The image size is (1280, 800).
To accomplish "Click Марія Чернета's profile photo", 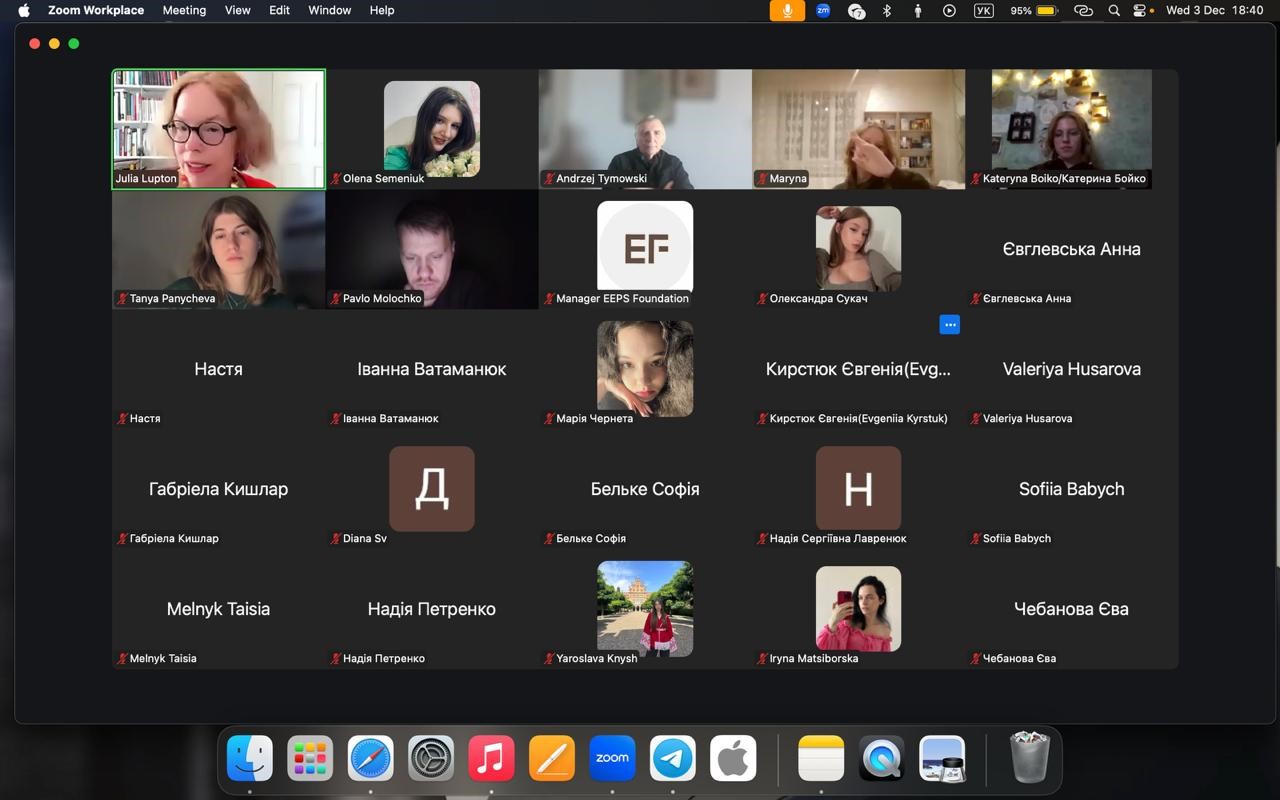I will click(x=645, y=369).
